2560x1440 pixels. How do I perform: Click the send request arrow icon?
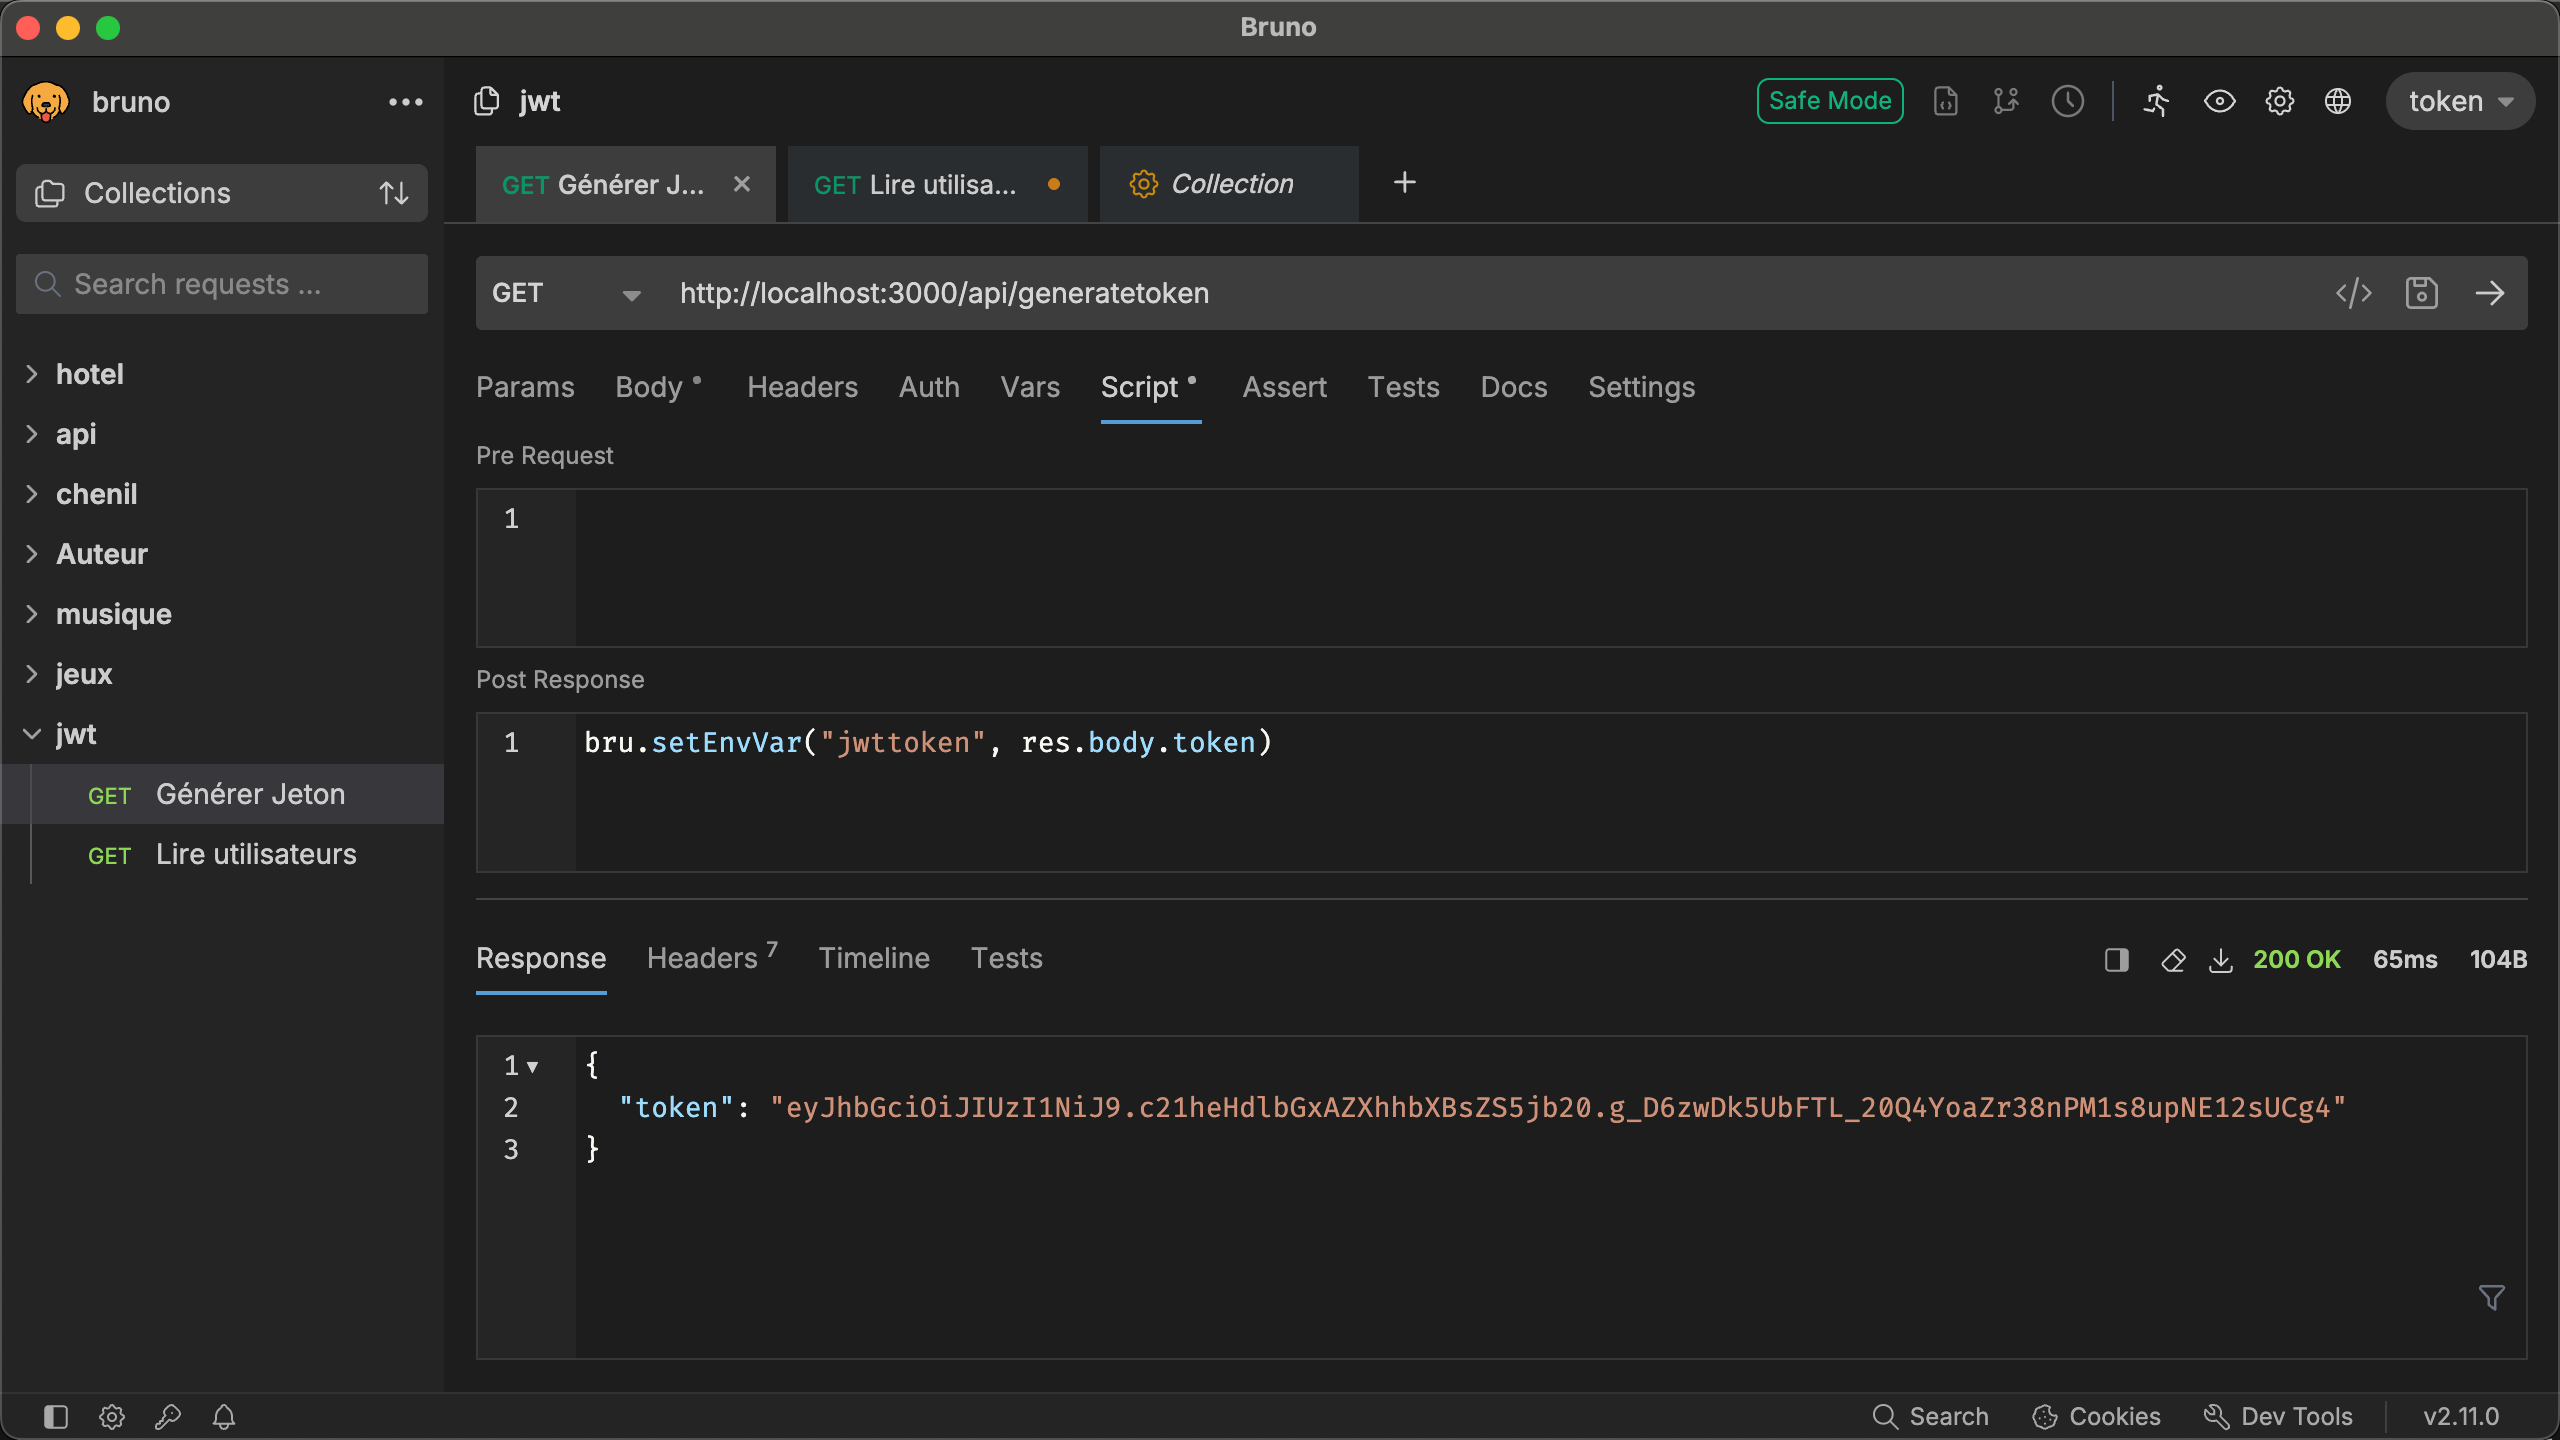point(2489,293)
